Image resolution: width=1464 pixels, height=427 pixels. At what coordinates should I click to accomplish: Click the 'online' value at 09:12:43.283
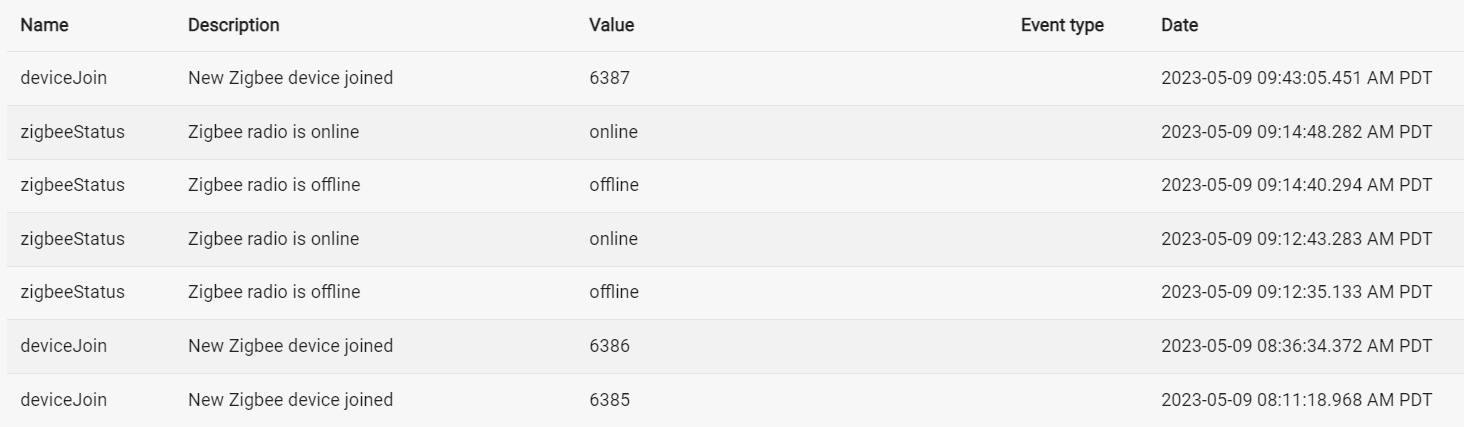pyautogui.click(x=613, y=239)
